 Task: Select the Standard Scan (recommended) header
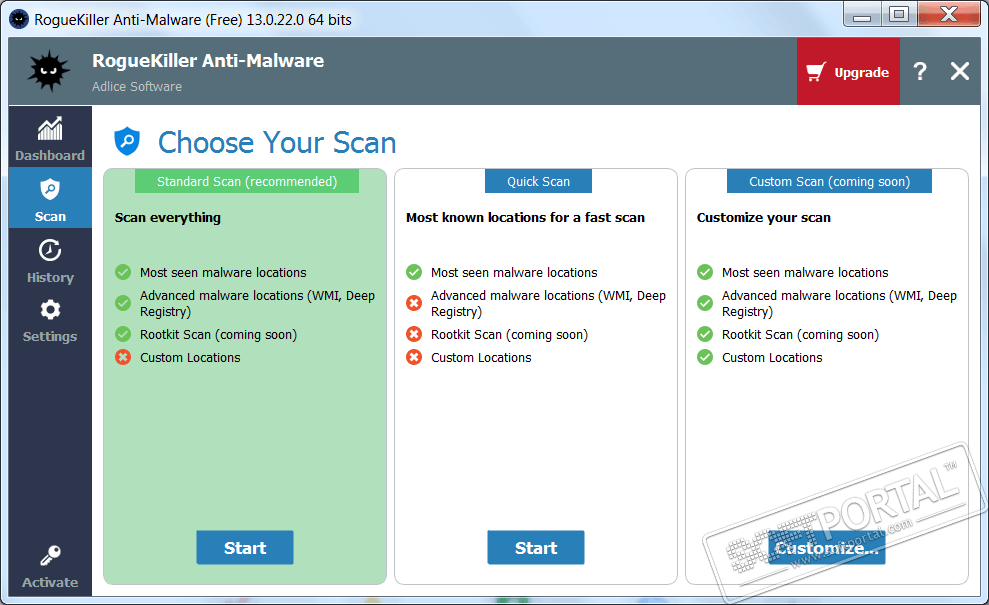(247, 181)
